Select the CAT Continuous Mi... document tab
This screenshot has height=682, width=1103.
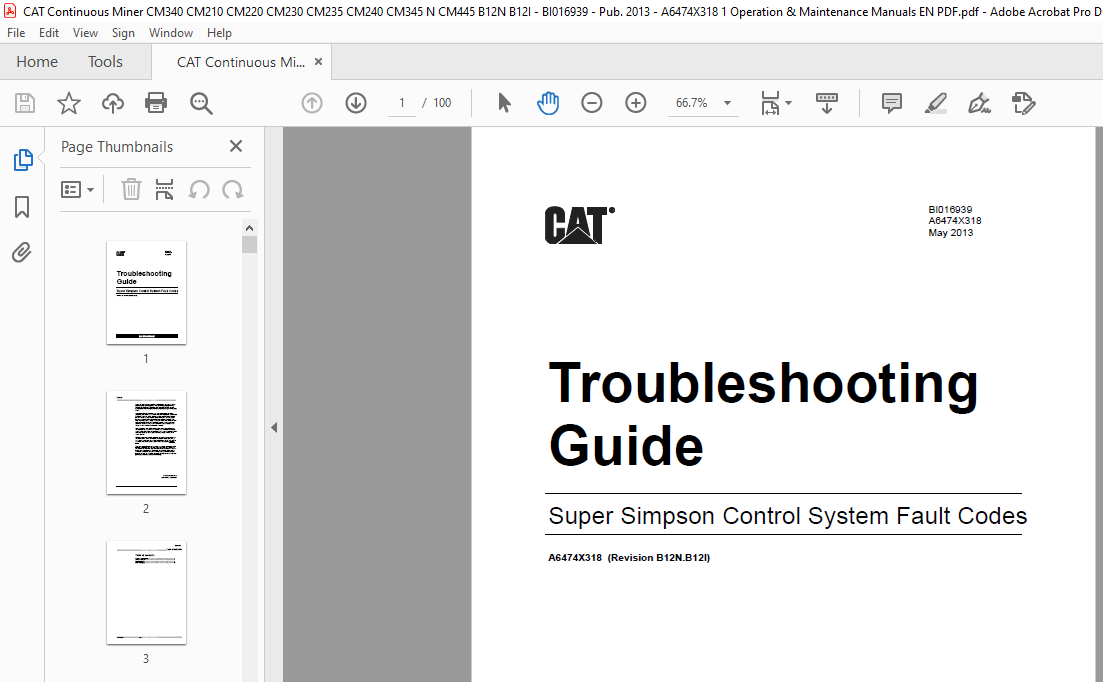241,62
